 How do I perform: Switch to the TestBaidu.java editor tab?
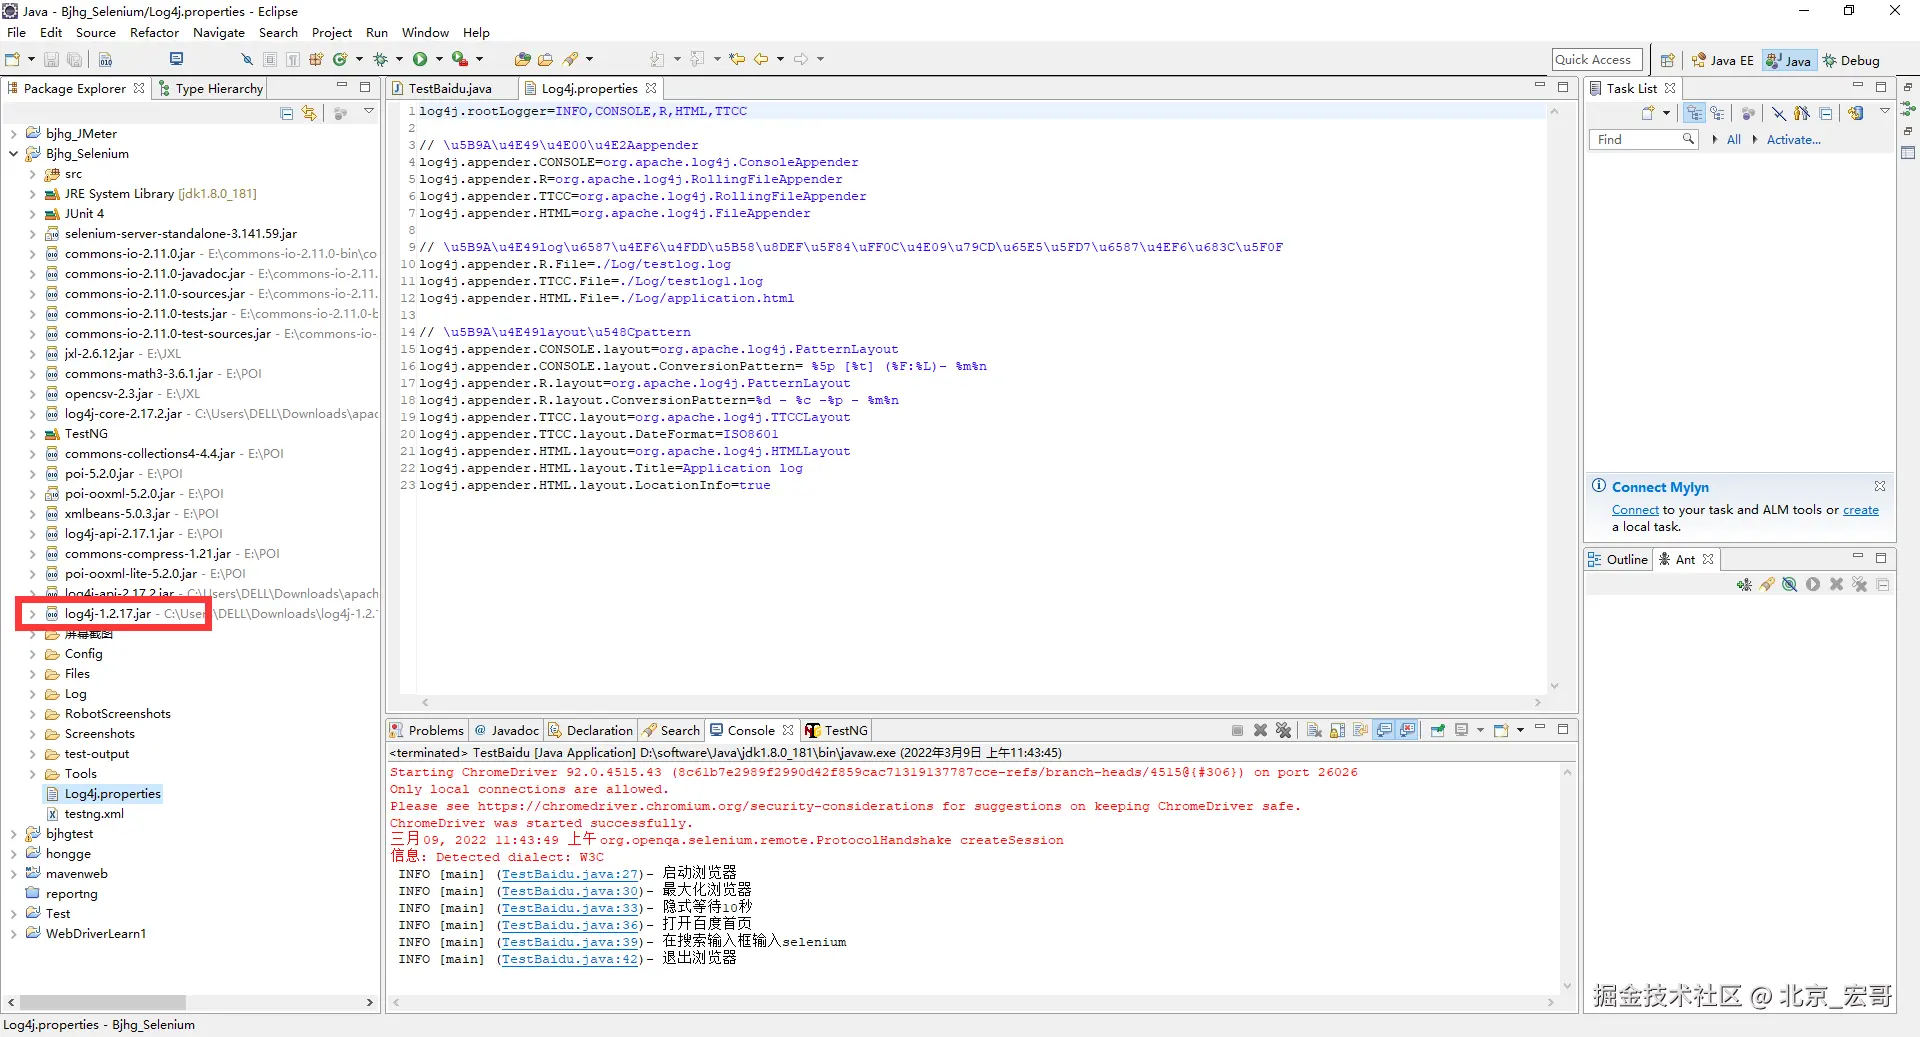click(x=450, y=89)
